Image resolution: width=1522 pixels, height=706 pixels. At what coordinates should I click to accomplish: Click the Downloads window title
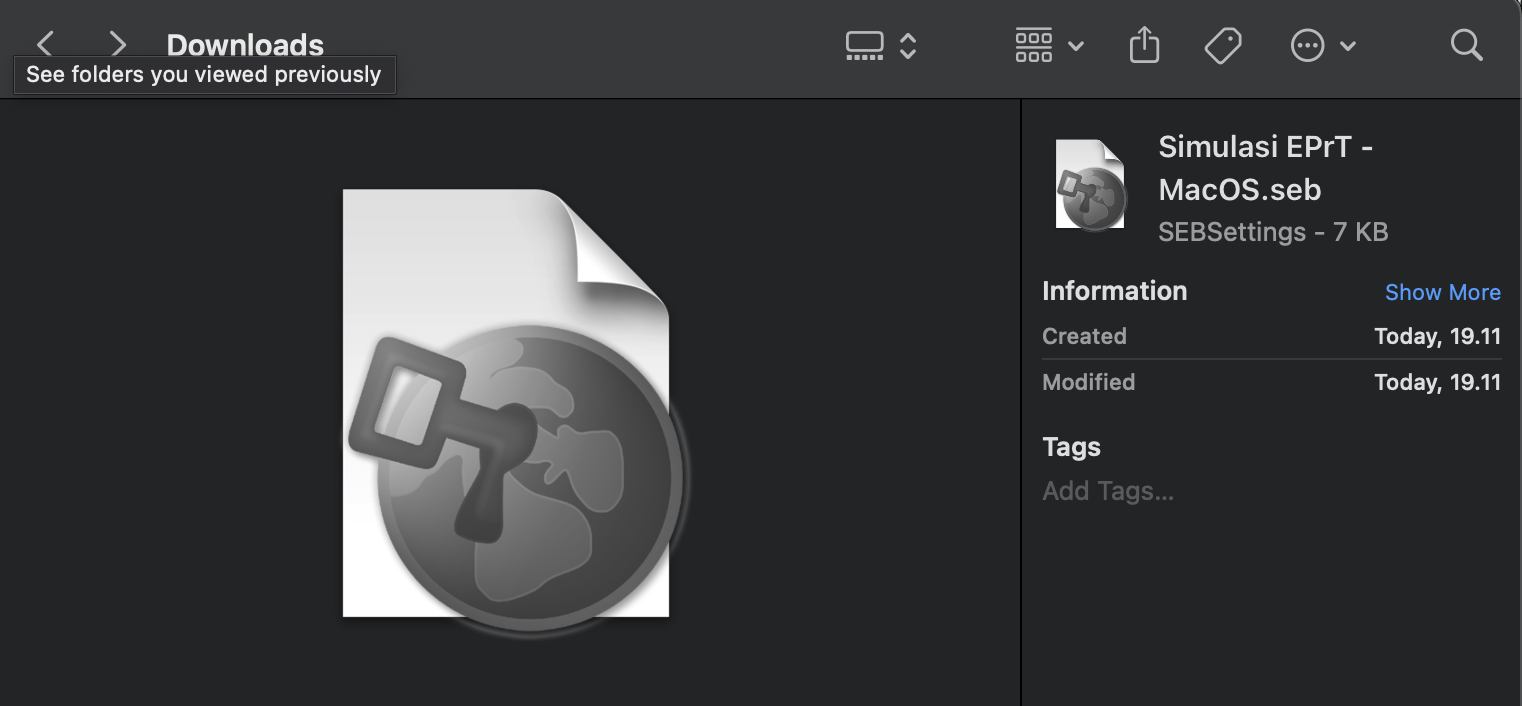pyautogui.click(x=245, y=45)
